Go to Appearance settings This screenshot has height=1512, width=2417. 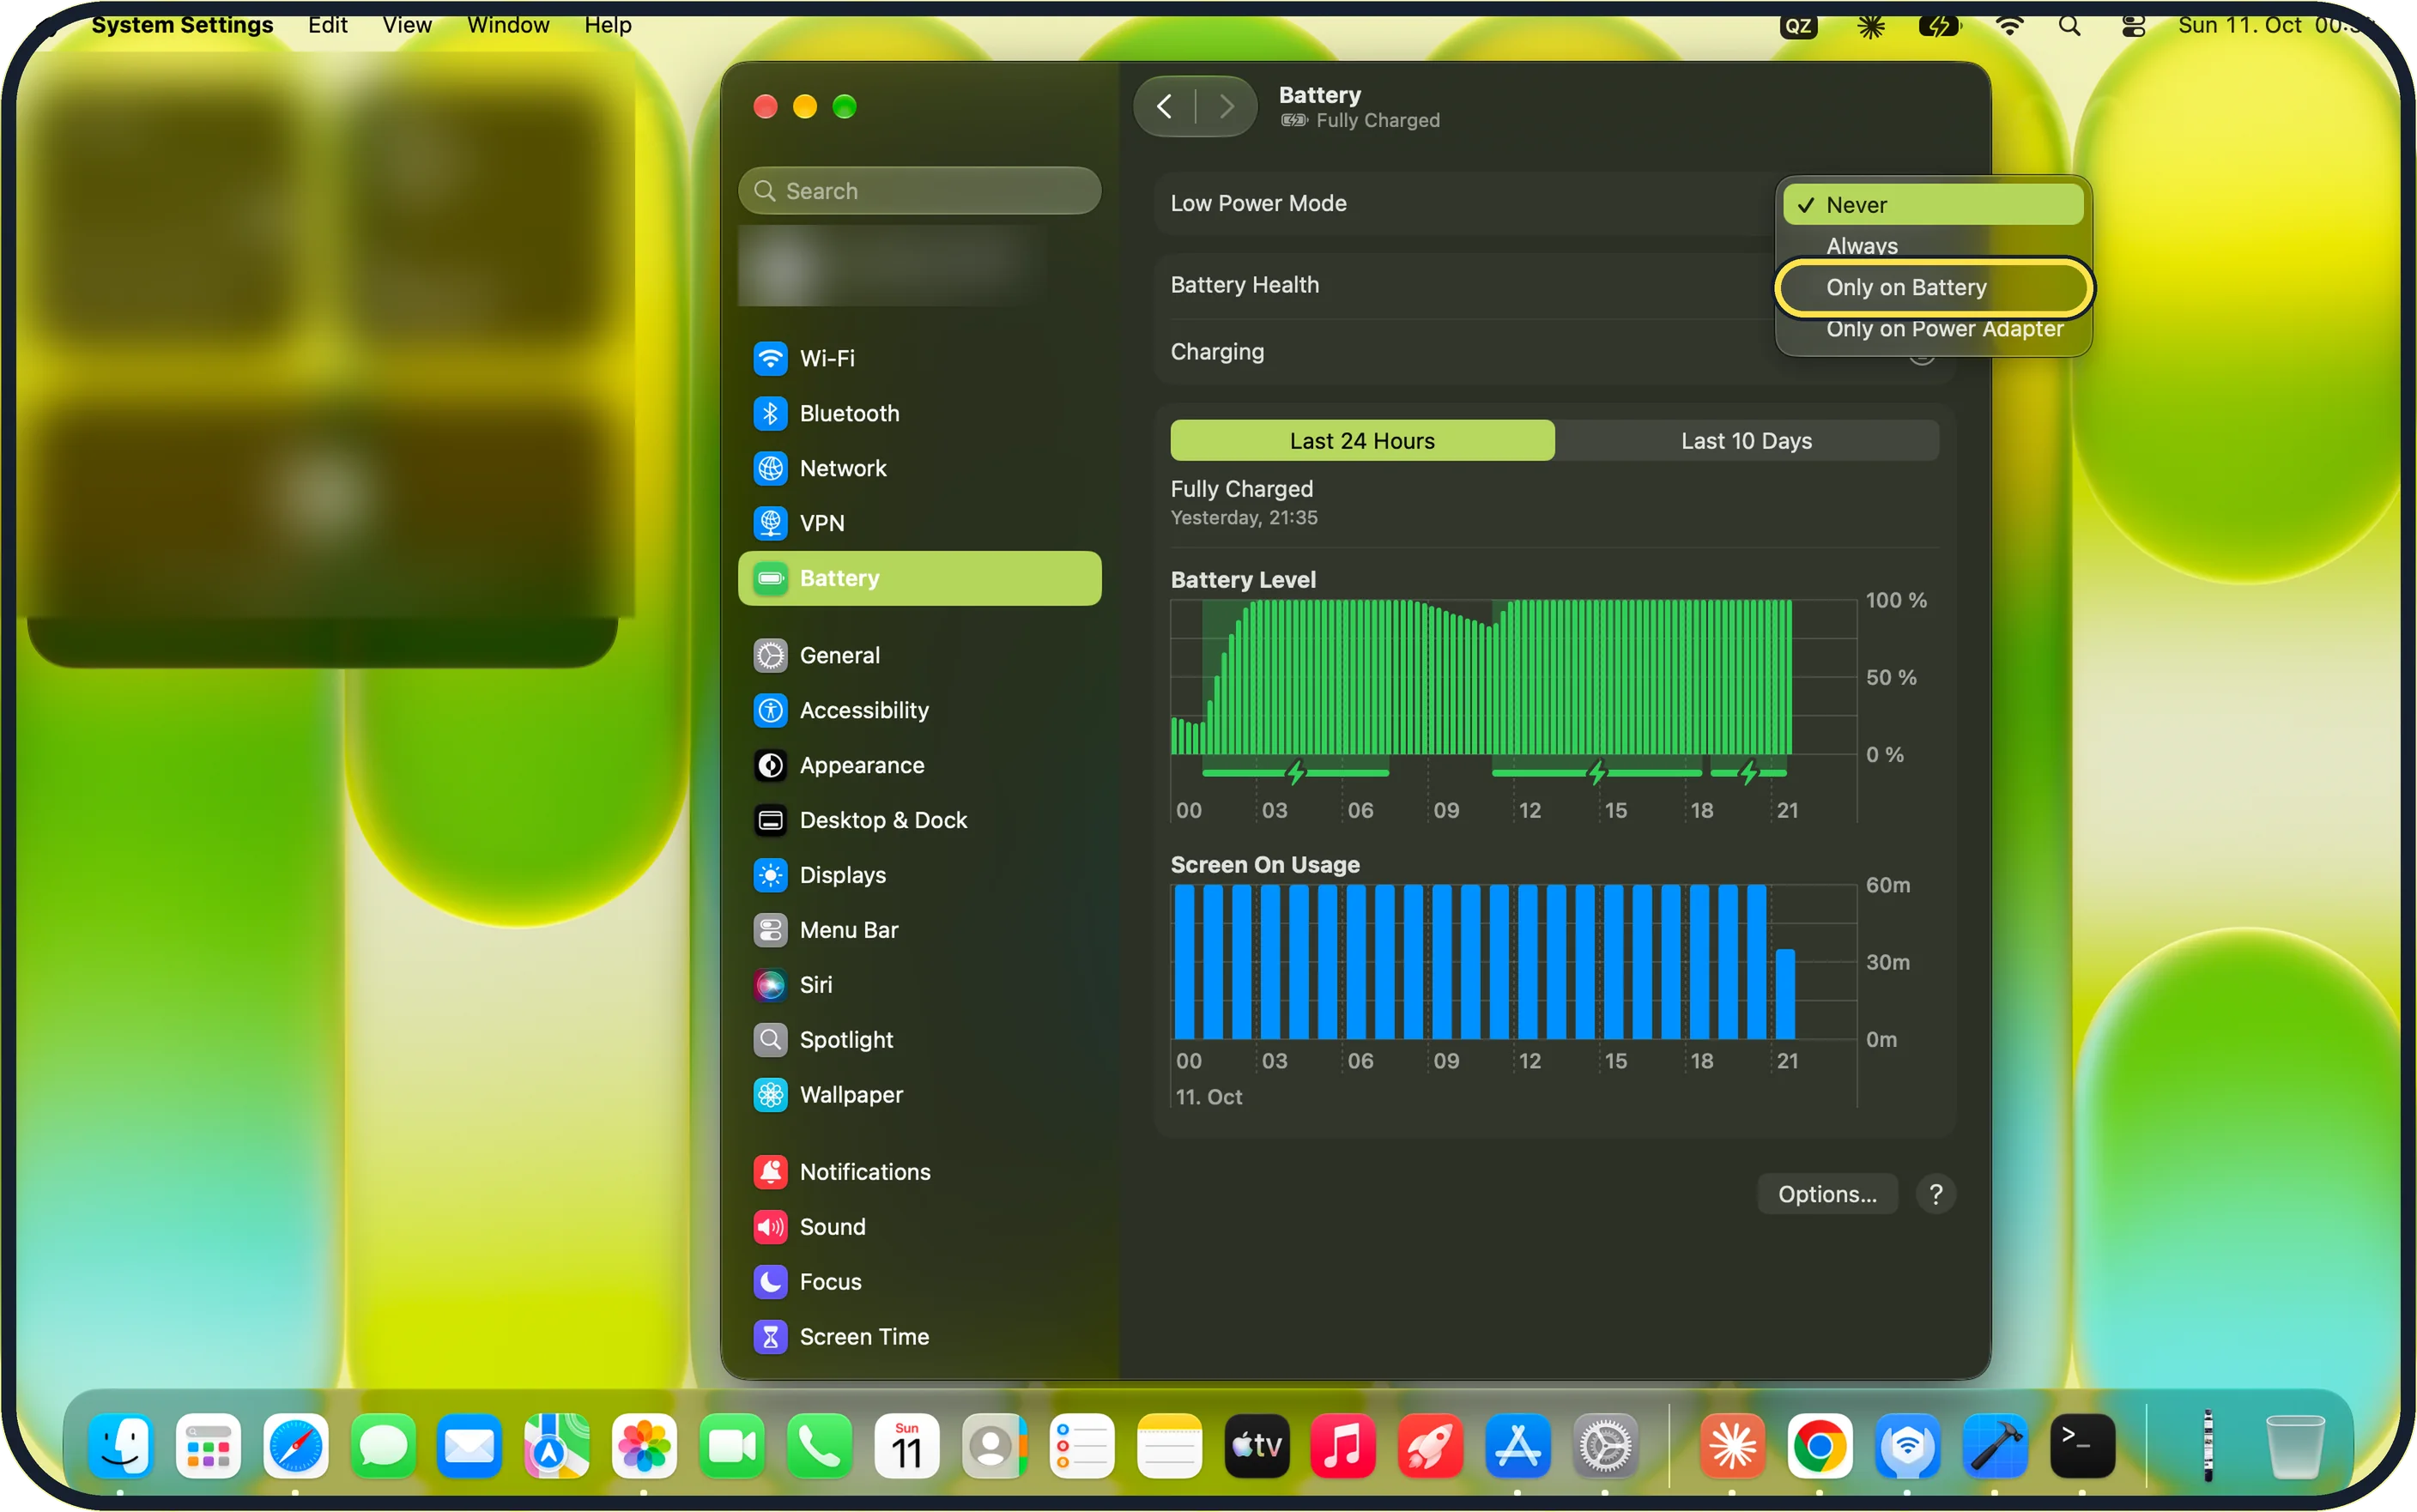919,765
